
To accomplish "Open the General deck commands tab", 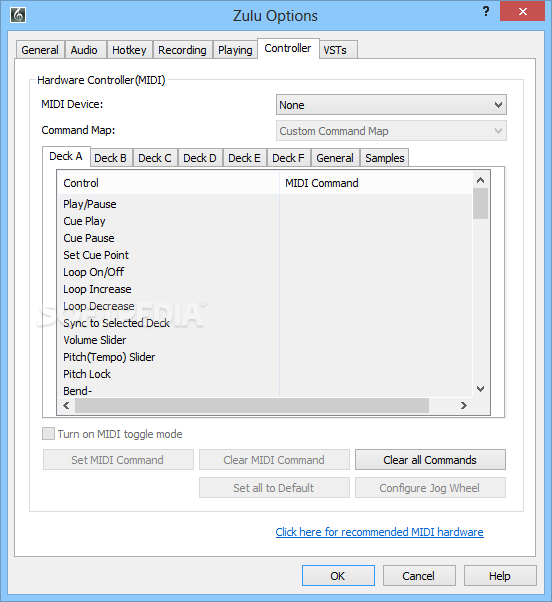I will (335, 158).
